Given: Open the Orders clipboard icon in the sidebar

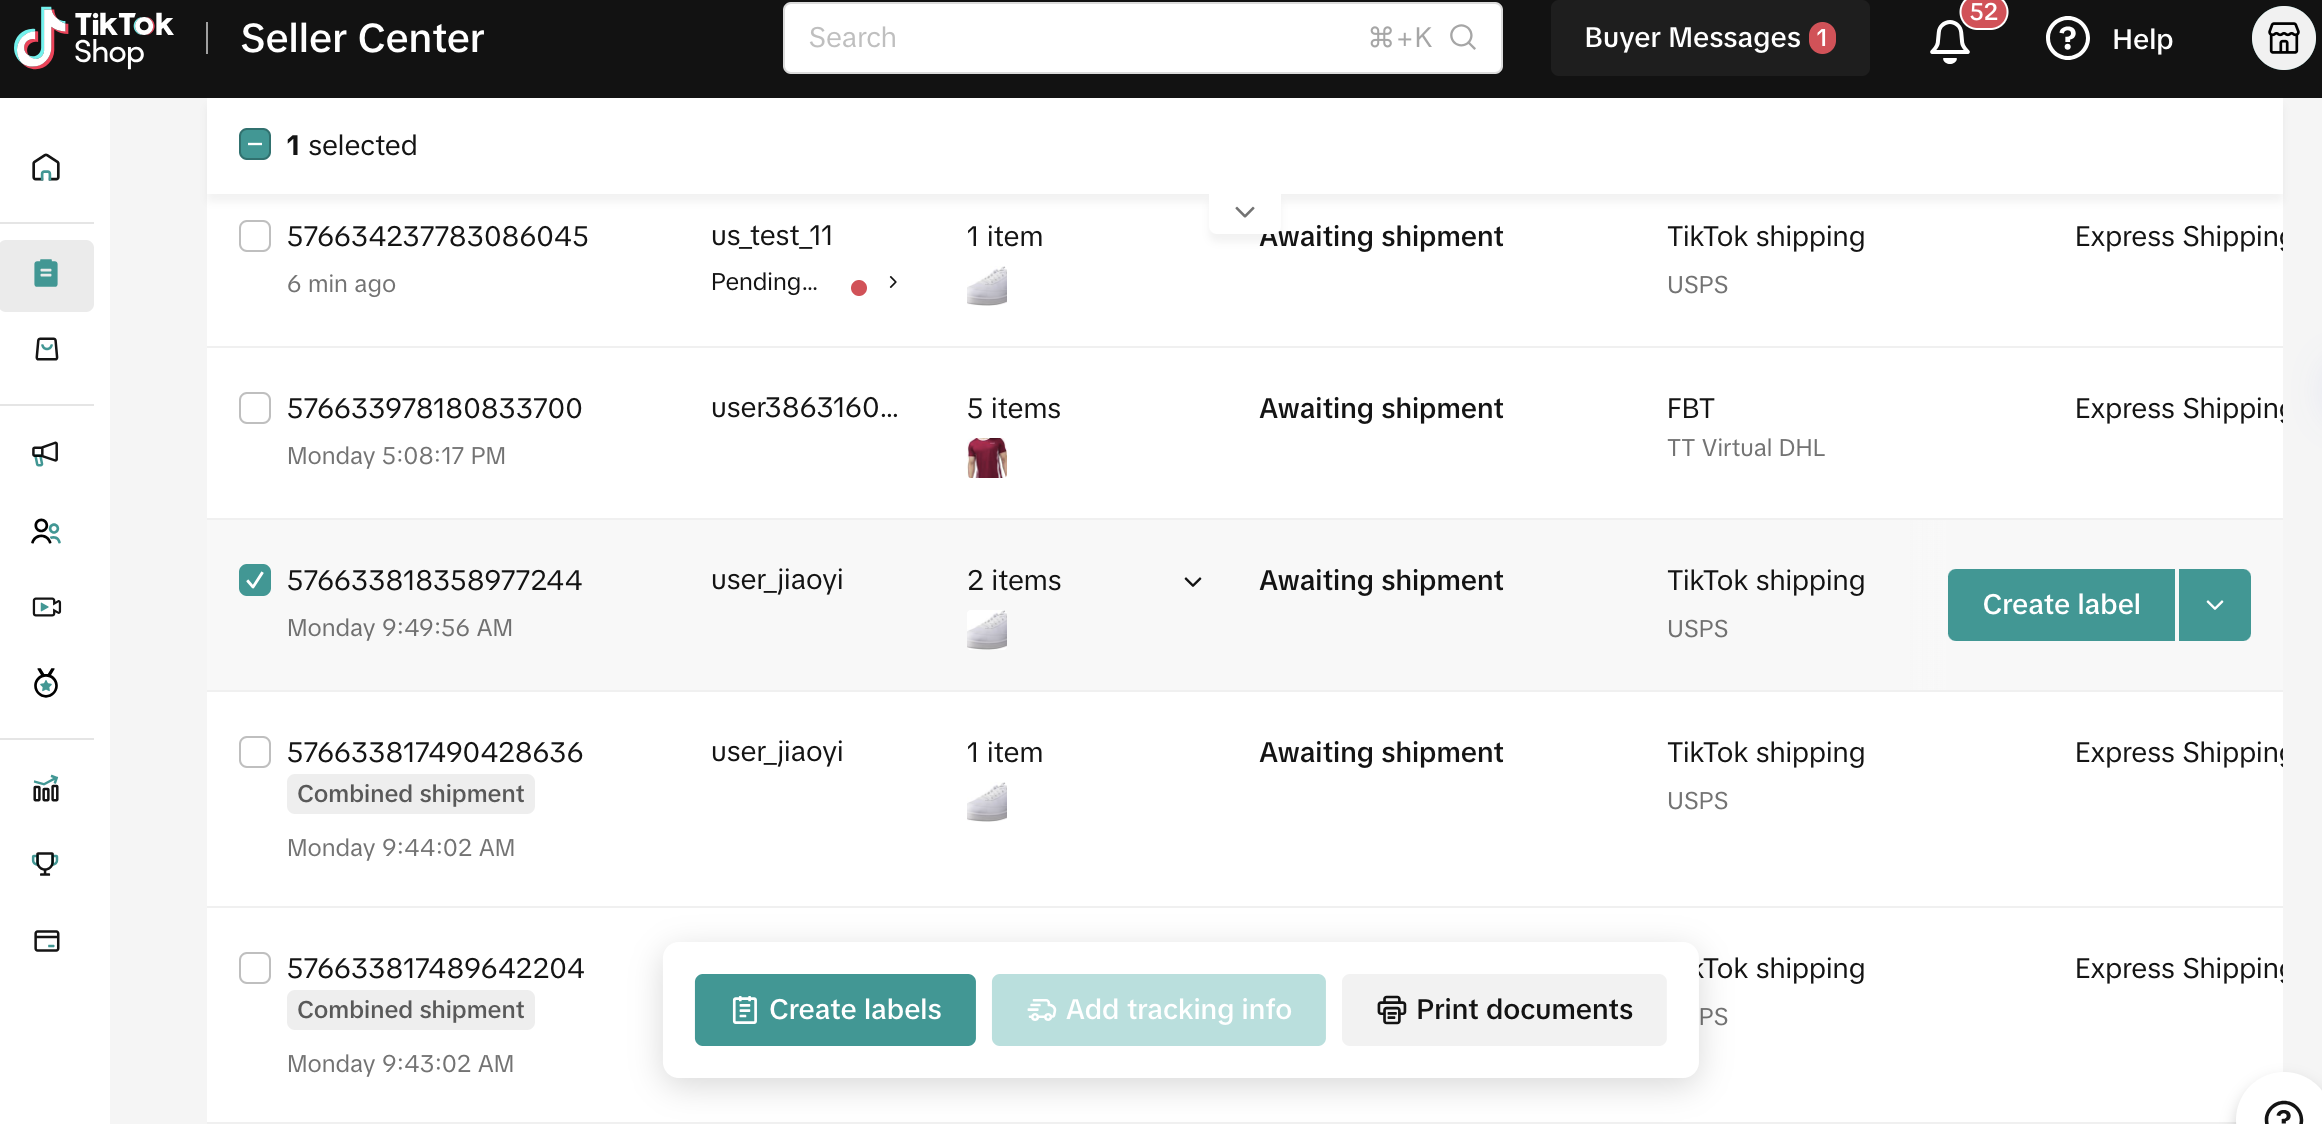Looking at the screenshot, I should 46,273.
